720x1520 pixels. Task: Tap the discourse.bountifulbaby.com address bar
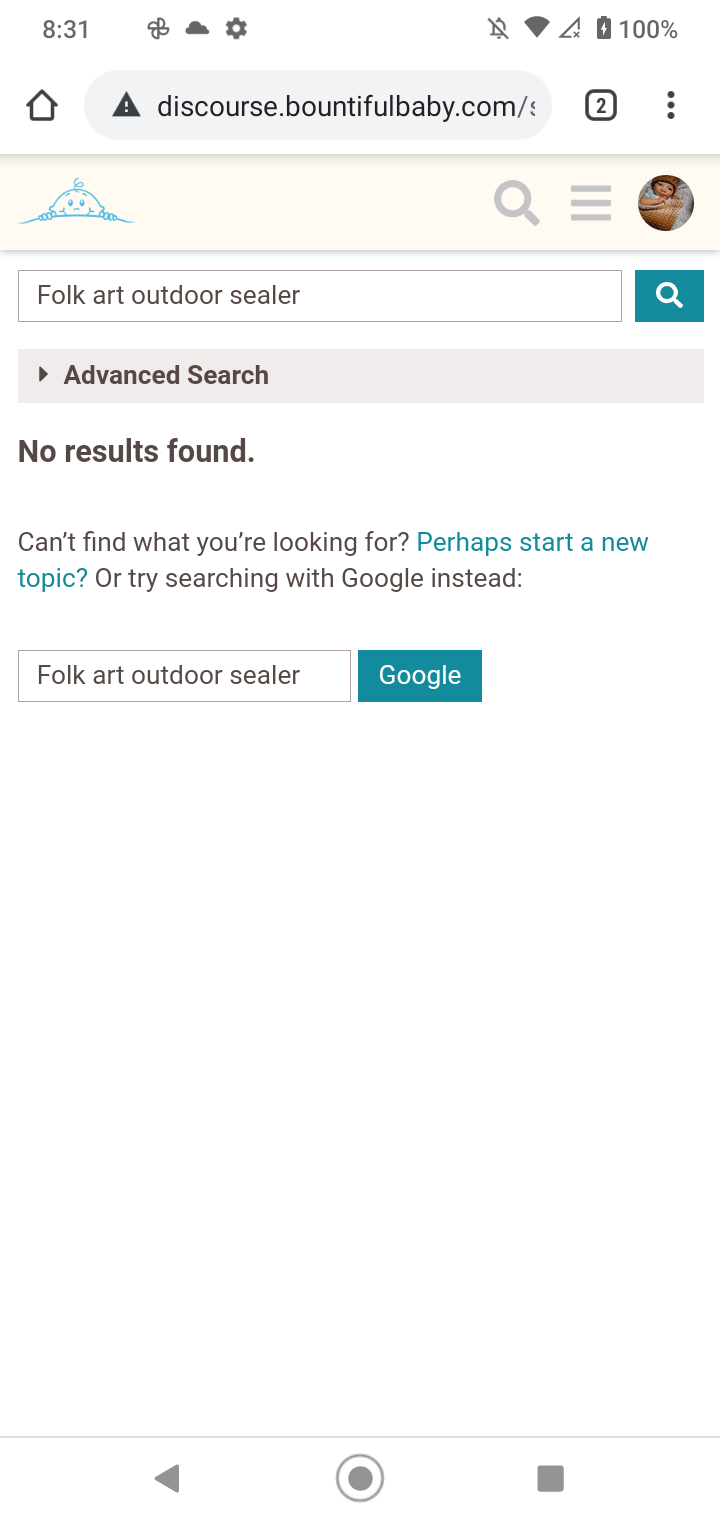pyautogui.click(x=318, y=105)
